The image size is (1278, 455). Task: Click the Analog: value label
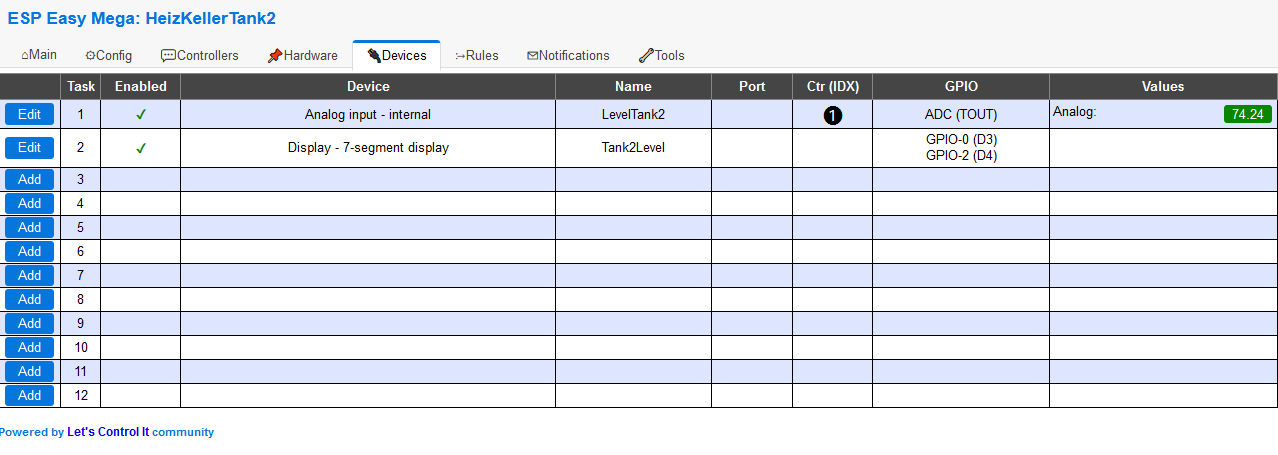pyautogui.click(x=1075, y=112)
